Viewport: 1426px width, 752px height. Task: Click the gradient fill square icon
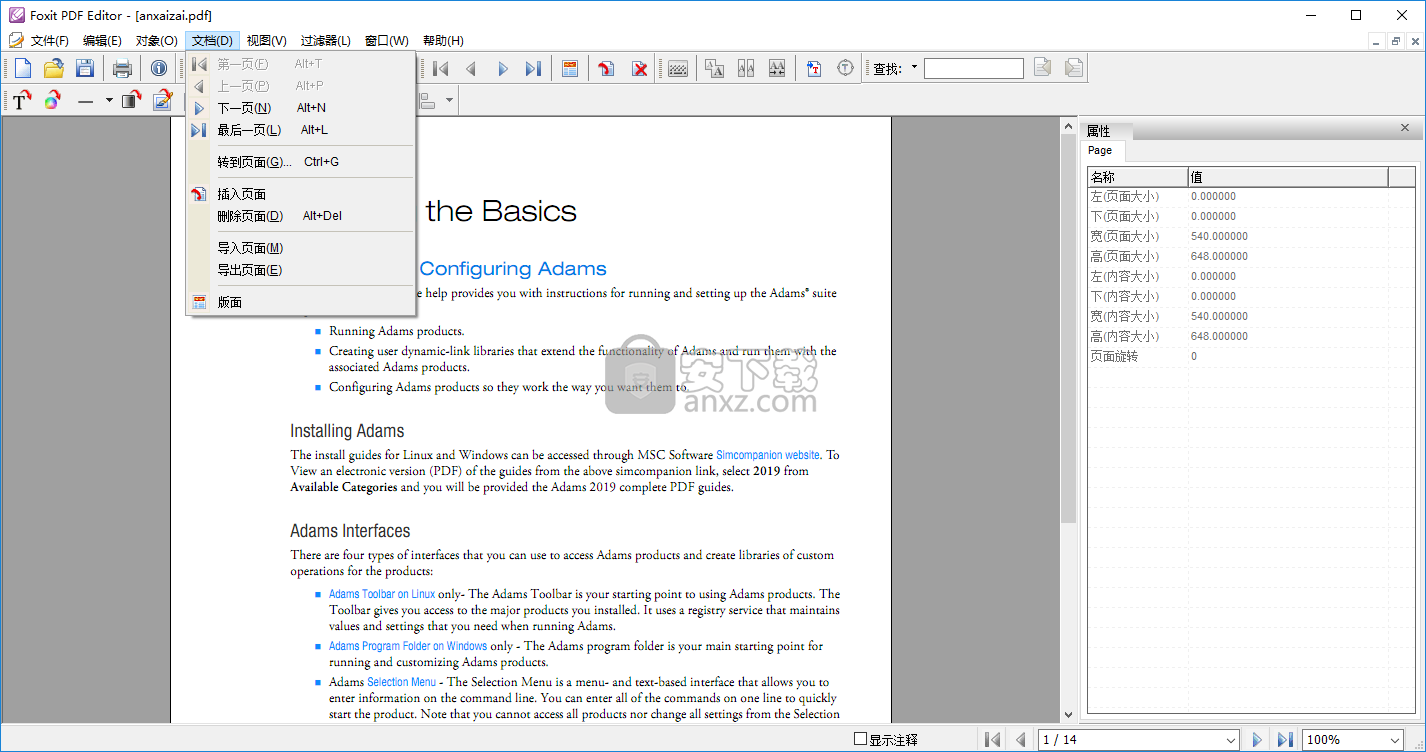tap(132, 100)
